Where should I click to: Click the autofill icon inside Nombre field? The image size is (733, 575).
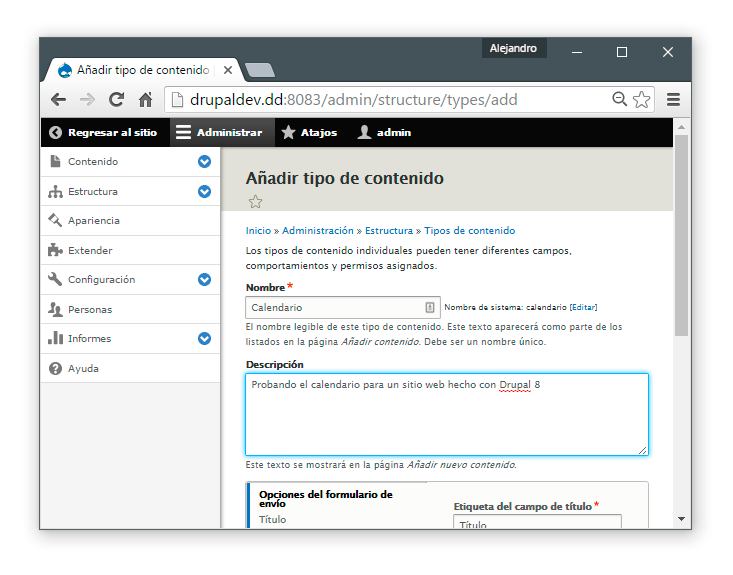430,308
